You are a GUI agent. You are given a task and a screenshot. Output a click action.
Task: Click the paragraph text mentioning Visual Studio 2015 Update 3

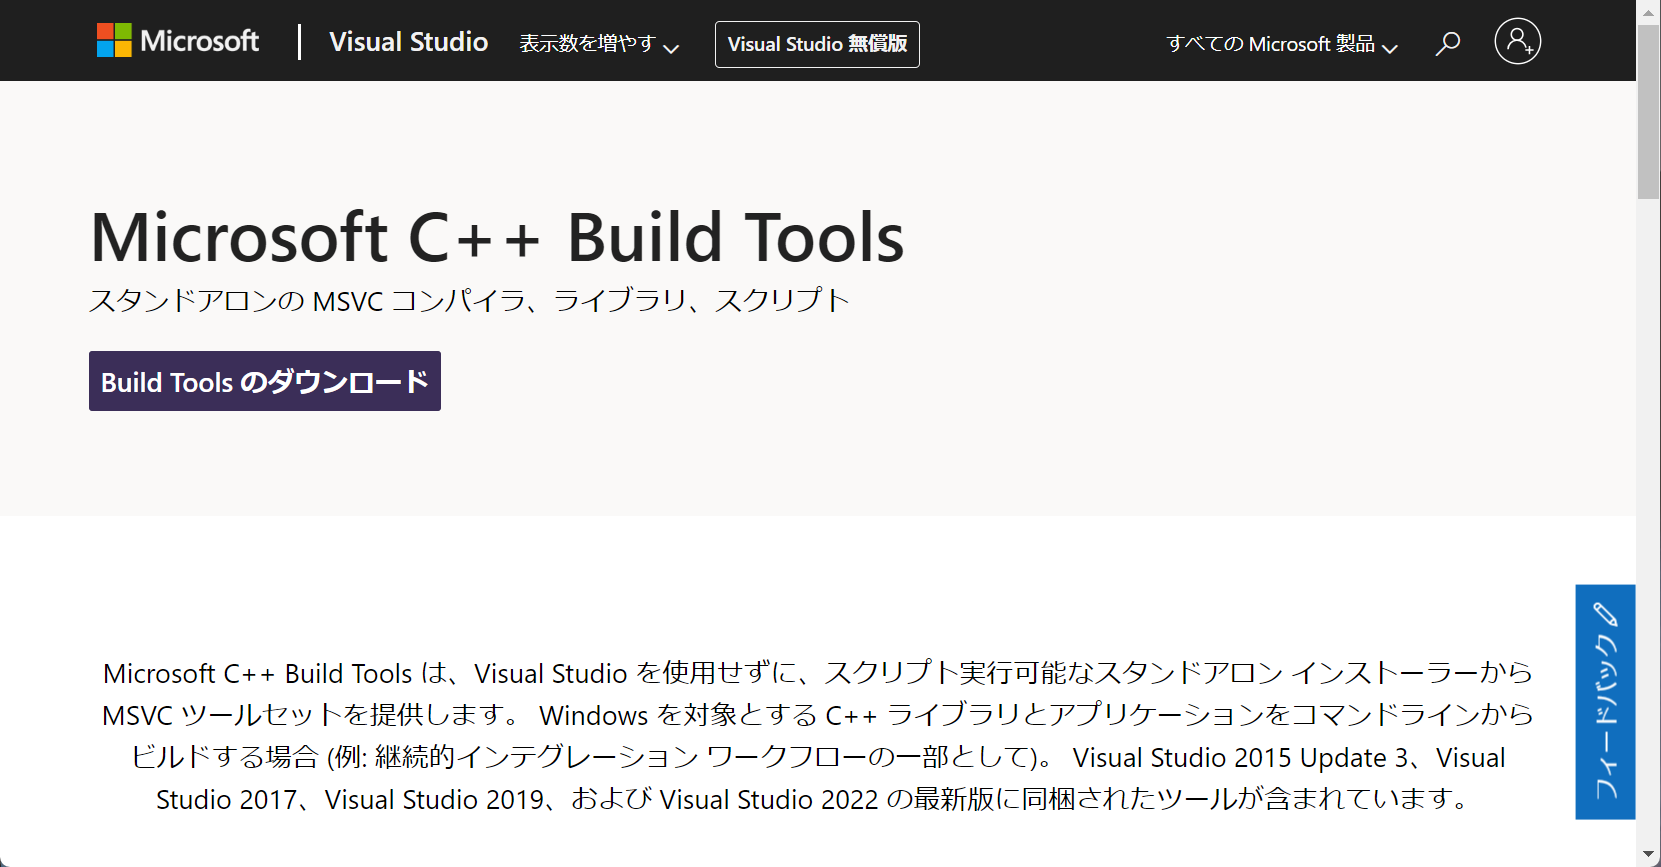coord(818,736)
